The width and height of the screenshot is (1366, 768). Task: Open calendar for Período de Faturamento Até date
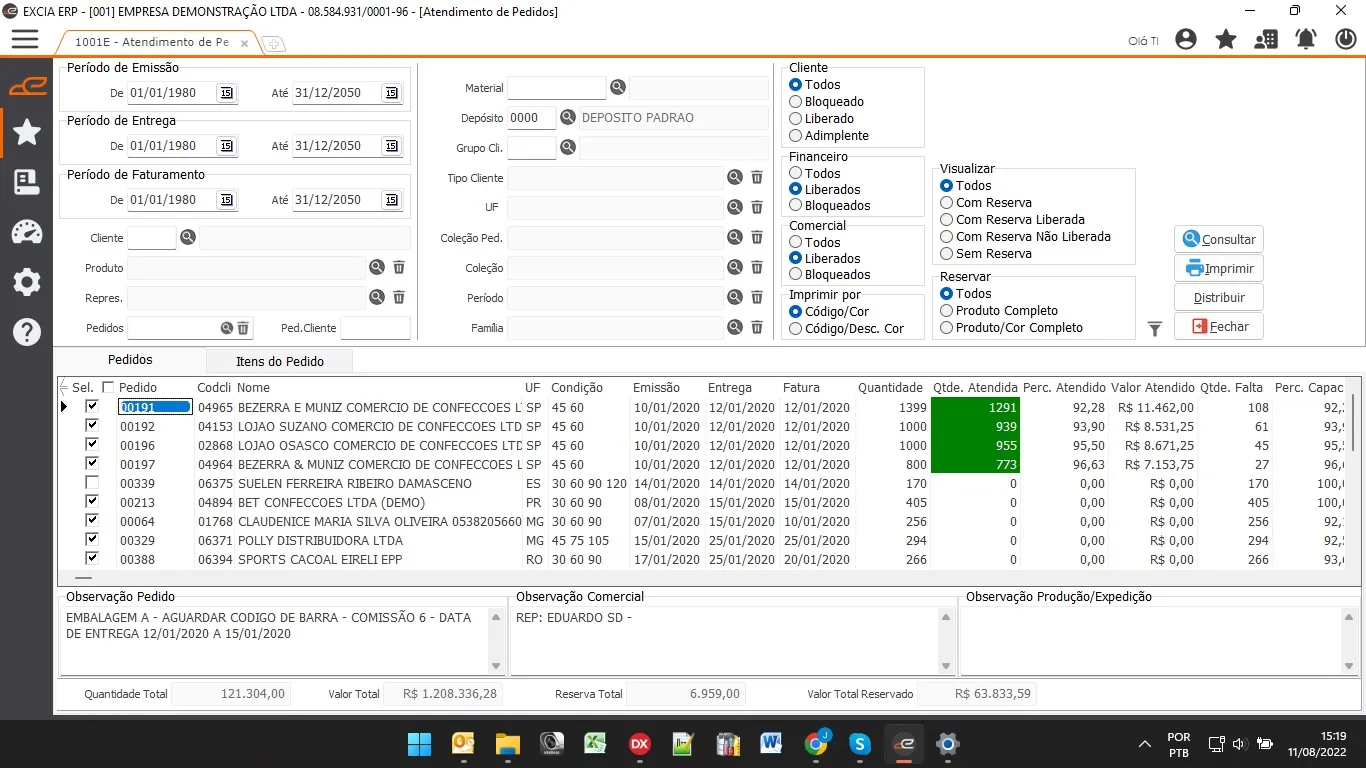coord(391,200)
